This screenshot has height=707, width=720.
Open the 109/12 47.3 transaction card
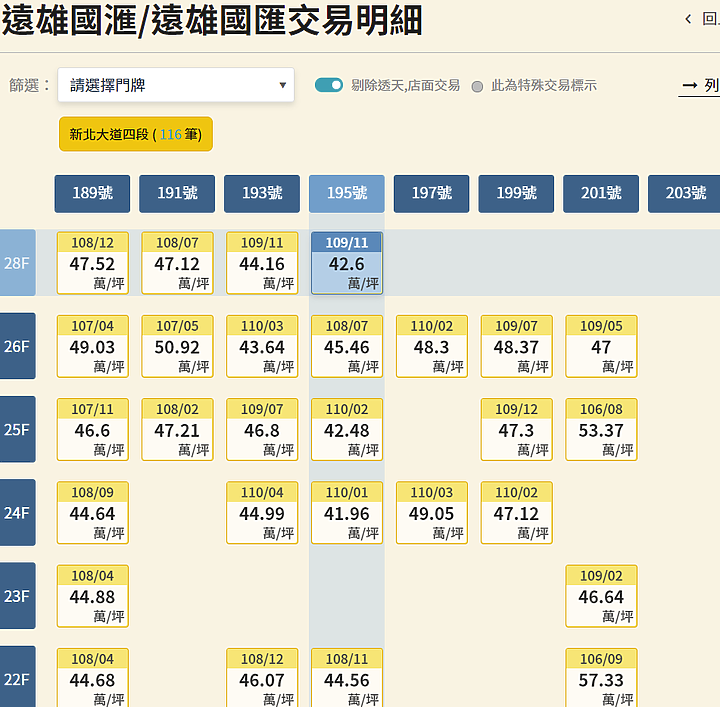[x=517, y=429]
